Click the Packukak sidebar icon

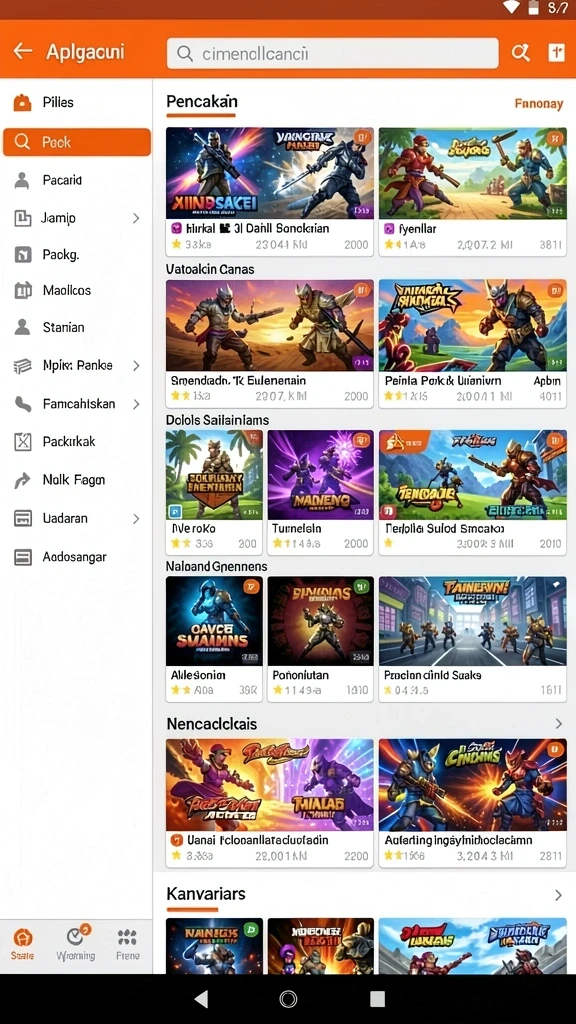pyautogui.click(x=23, y=442)
